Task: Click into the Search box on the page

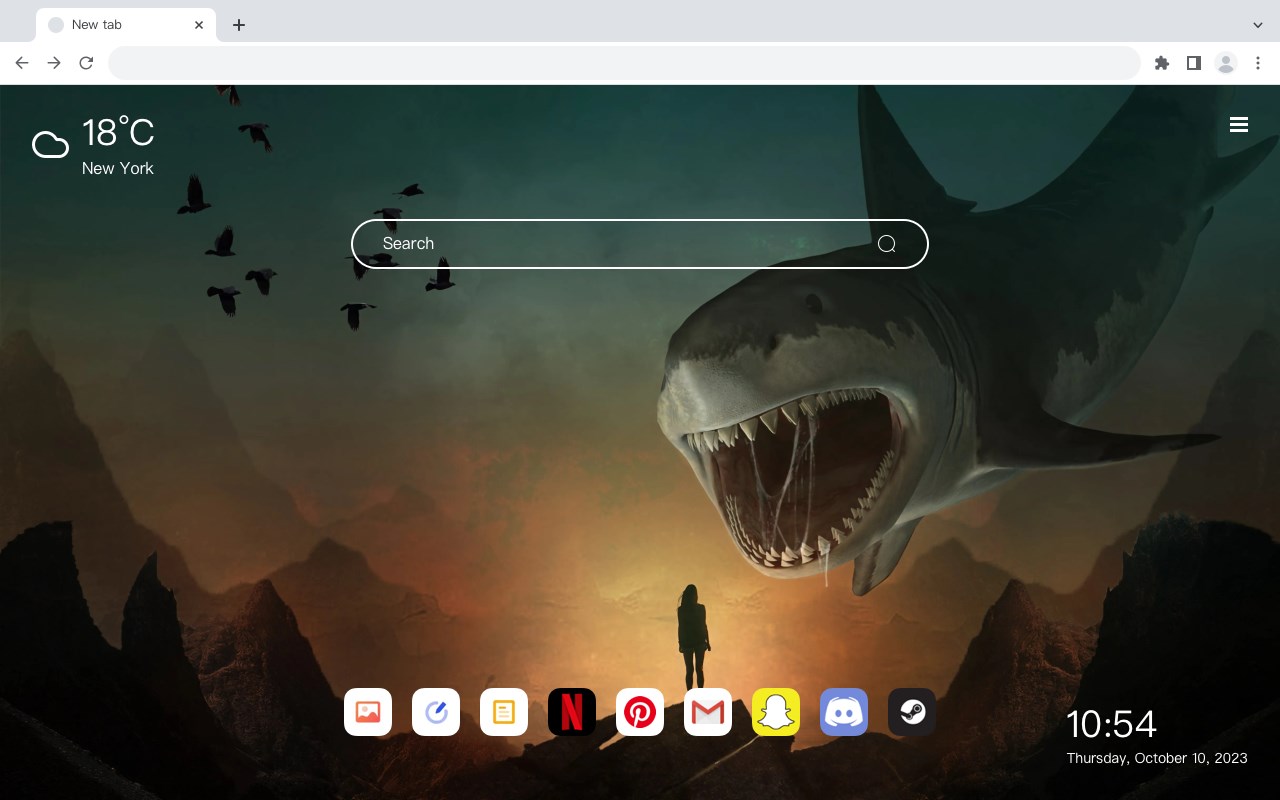Action: [640, 244]
